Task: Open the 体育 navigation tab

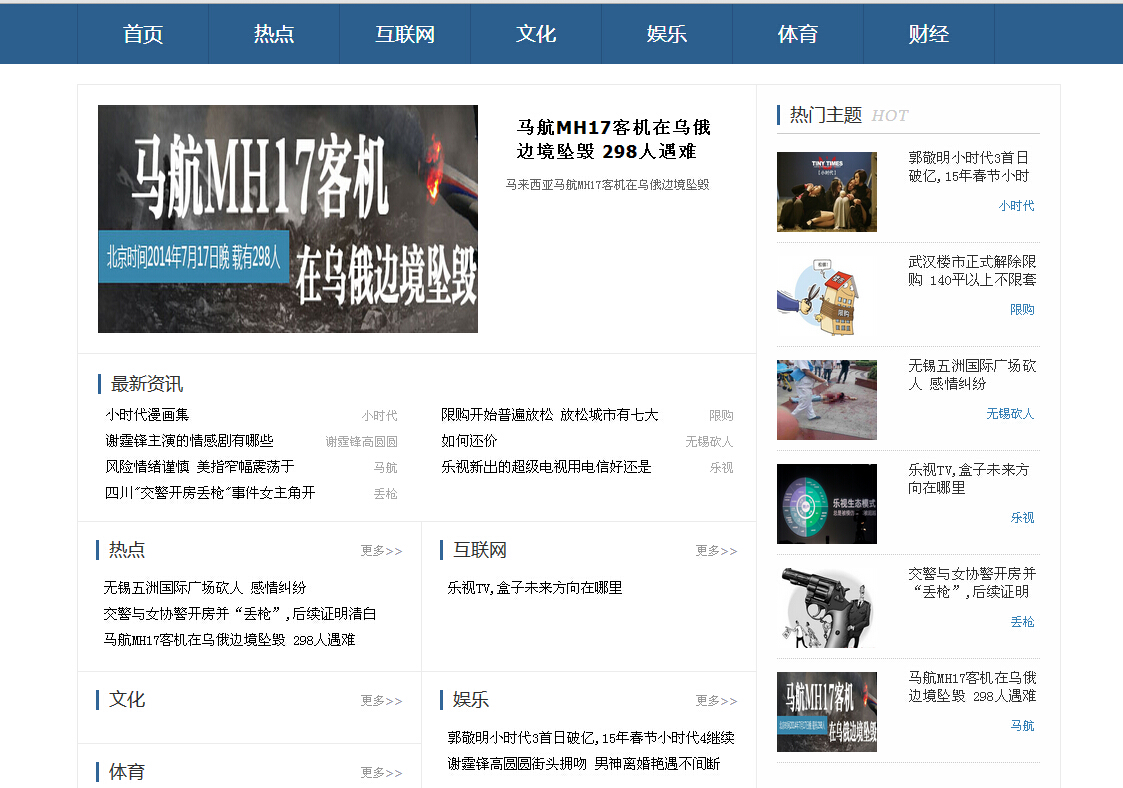Action: 797,34
